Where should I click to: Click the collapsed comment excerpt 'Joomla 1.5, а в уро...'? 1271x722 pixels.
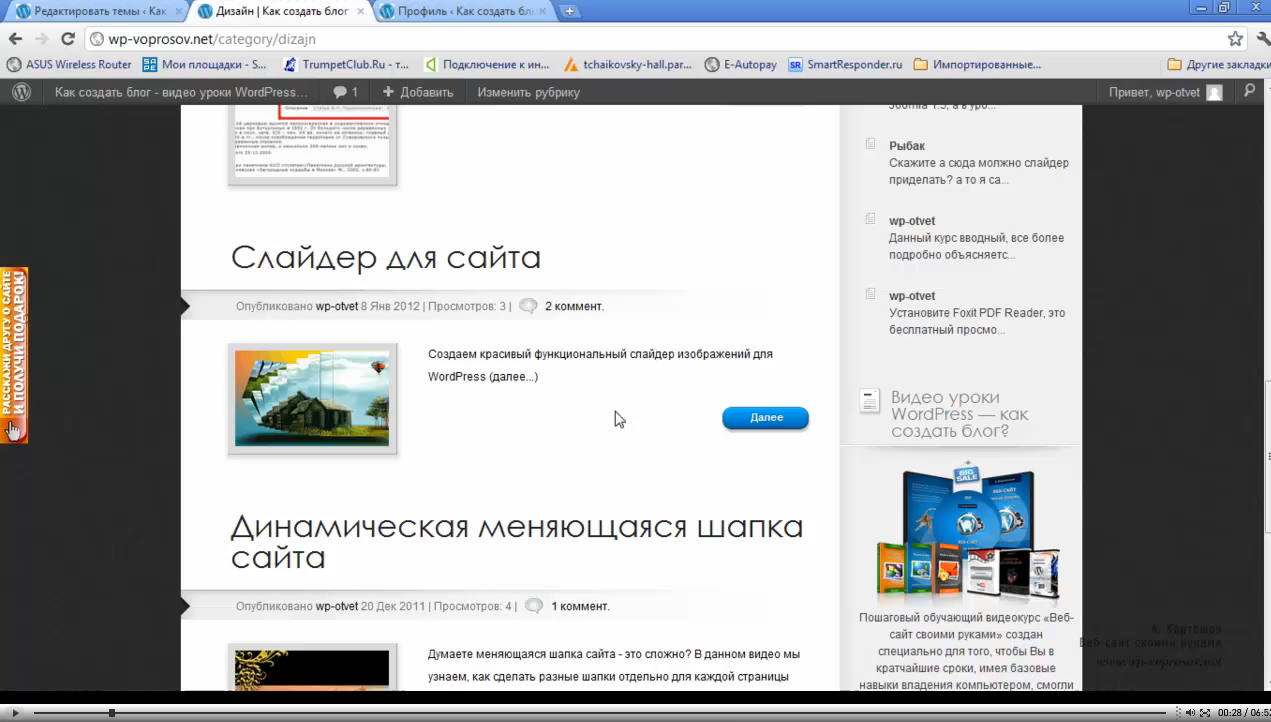point(942,107)
